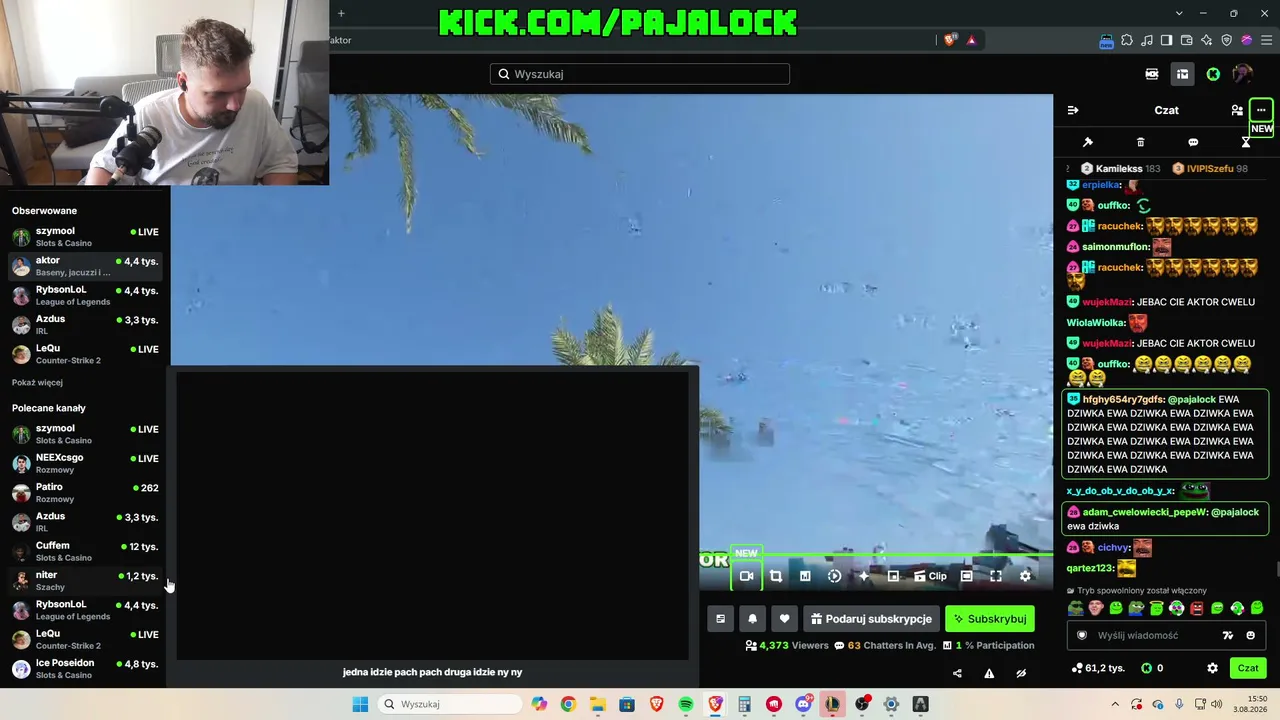Screen dimensions: 1280x720
Task: Click the Kick search box Wyszukaj
Action: [640, 74]
